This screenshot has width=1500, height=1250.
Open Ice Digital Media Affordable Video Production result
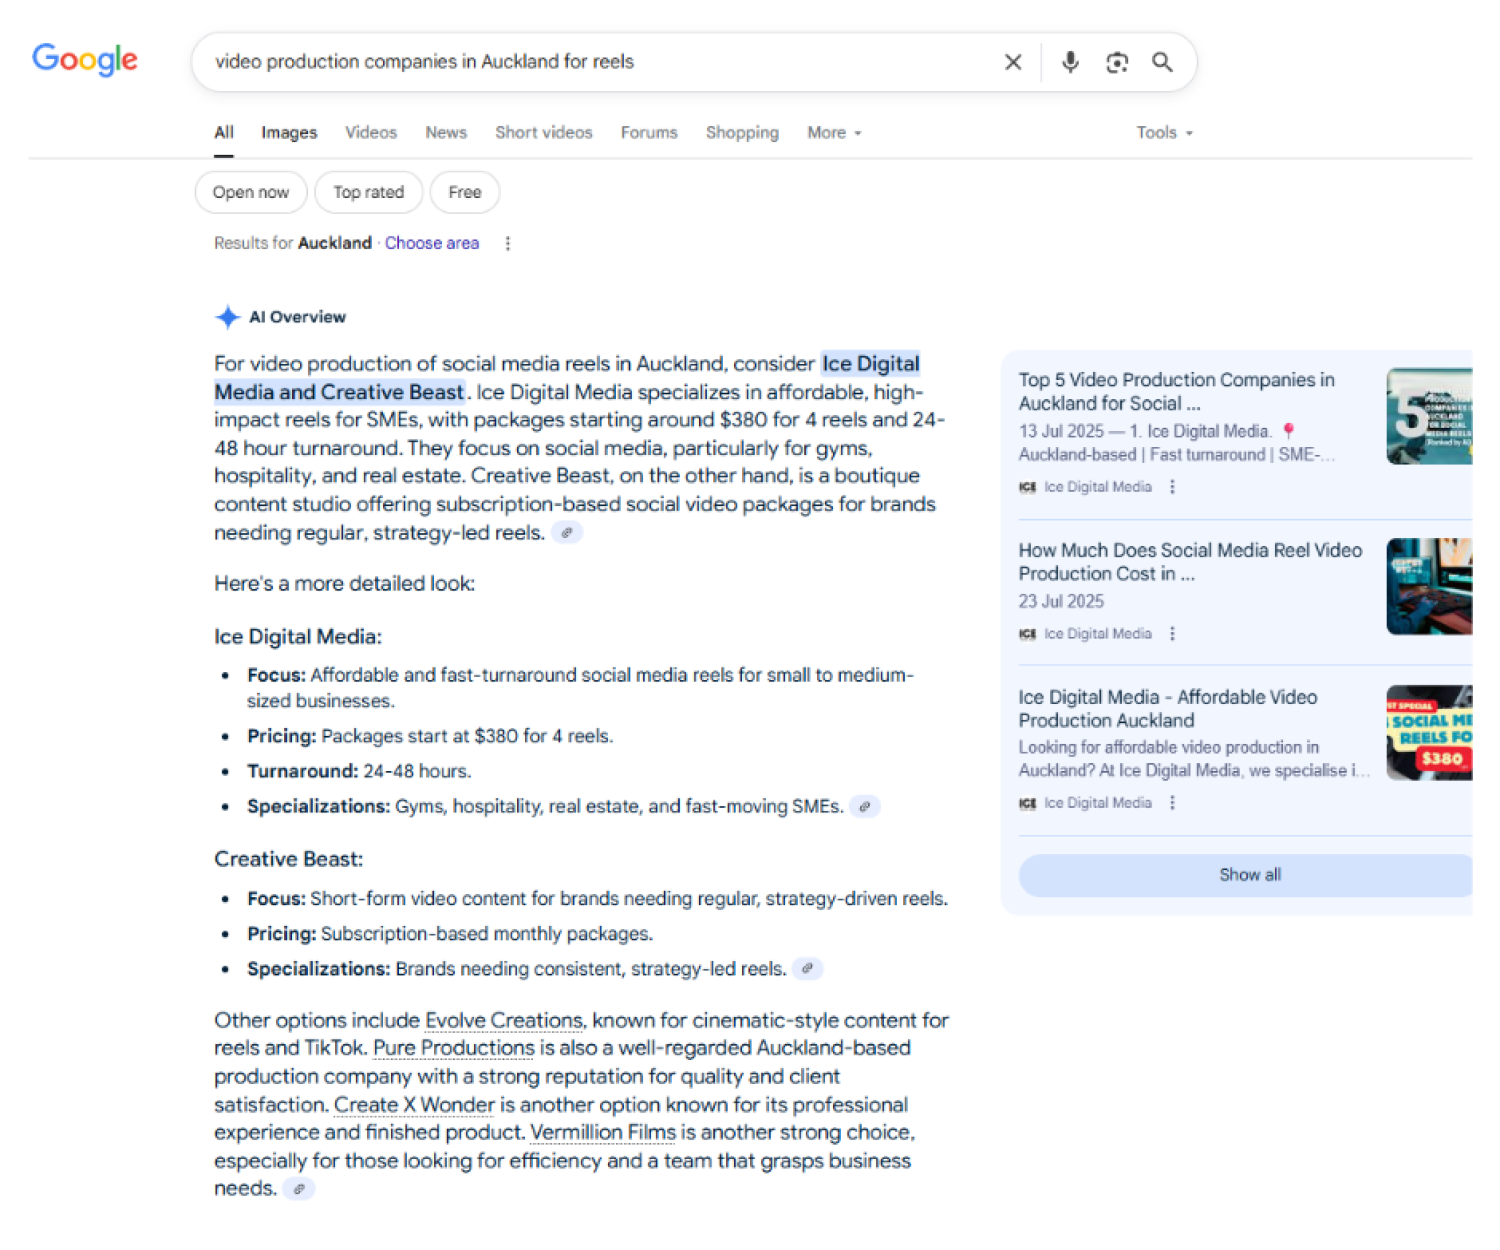[1168, 708]
